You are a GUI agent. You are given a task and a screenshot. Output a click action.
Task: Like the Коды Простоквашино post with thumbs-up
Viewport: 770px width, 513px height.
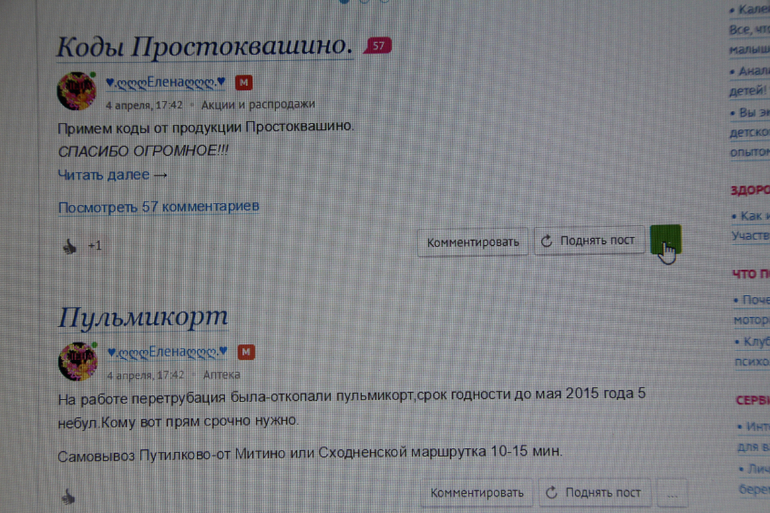[x=69, y=246]
